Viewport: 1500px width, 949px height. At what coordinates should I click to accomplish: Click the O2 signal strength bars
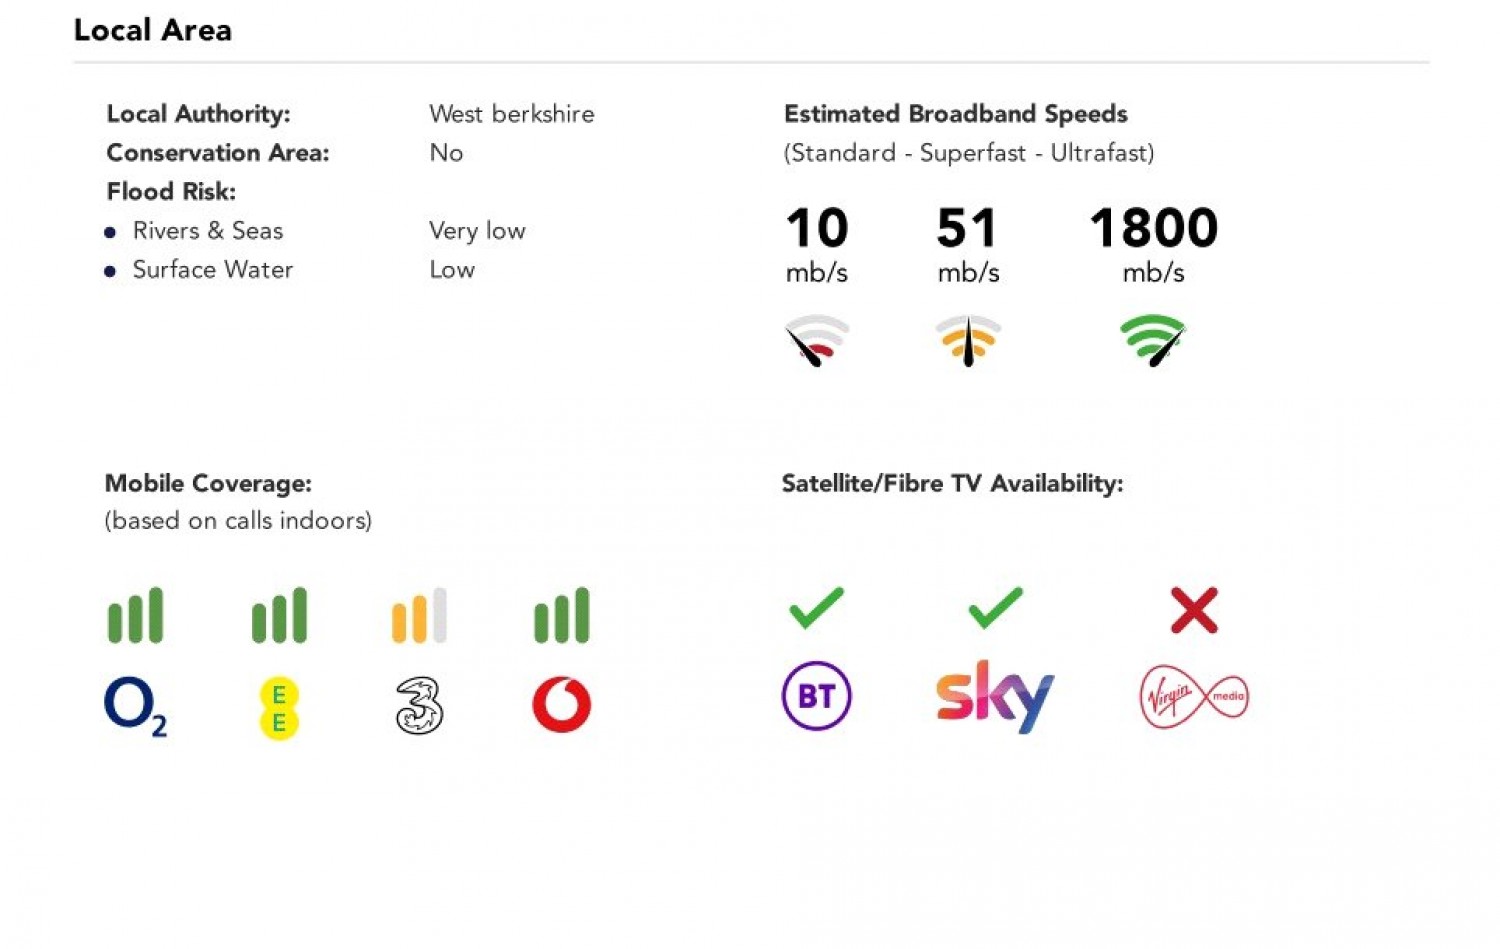click(136, 615)
